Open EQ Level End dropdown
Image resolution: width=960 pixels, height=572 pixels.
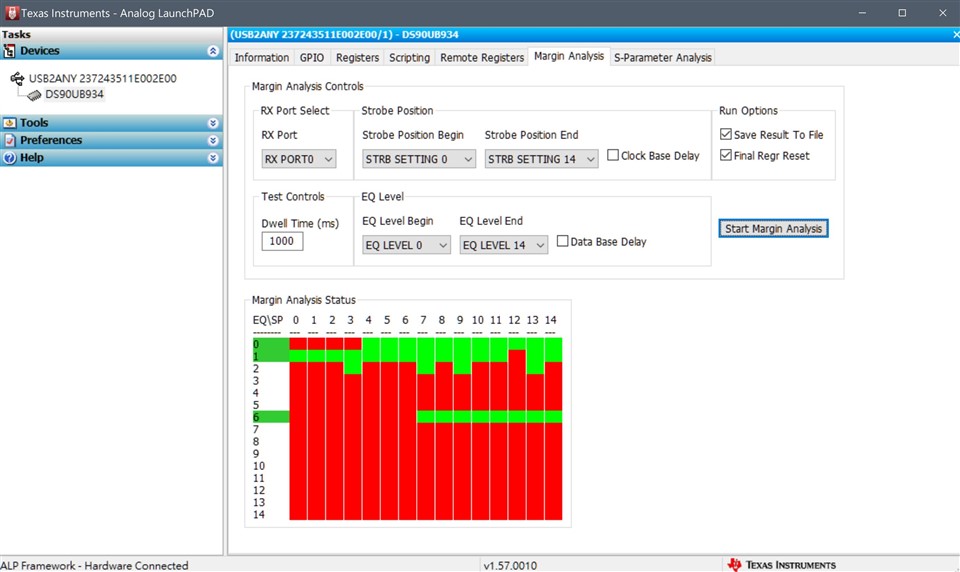click(x=503, y=245)
